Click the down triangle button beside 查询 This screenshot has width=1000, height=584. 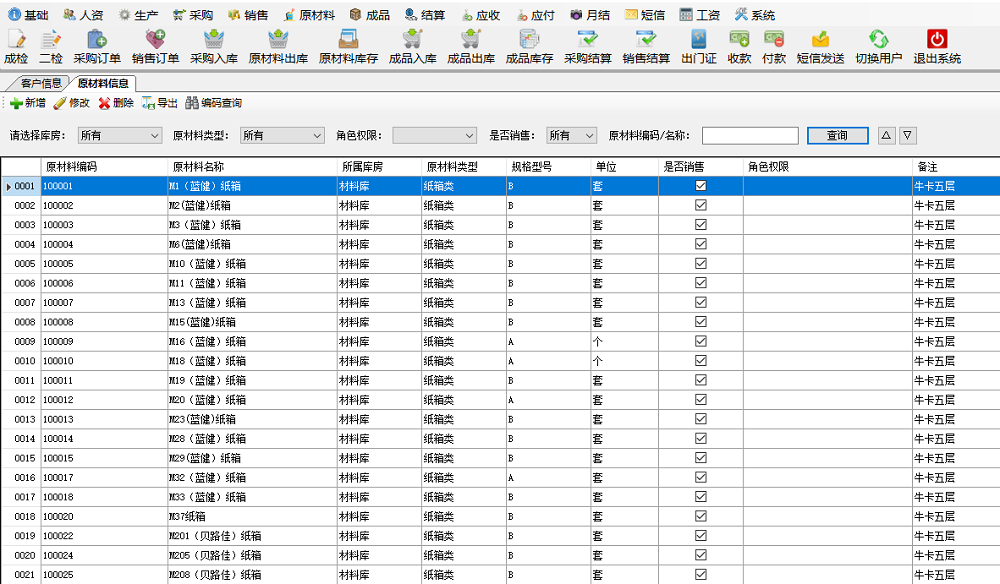[x=907, y=136]
